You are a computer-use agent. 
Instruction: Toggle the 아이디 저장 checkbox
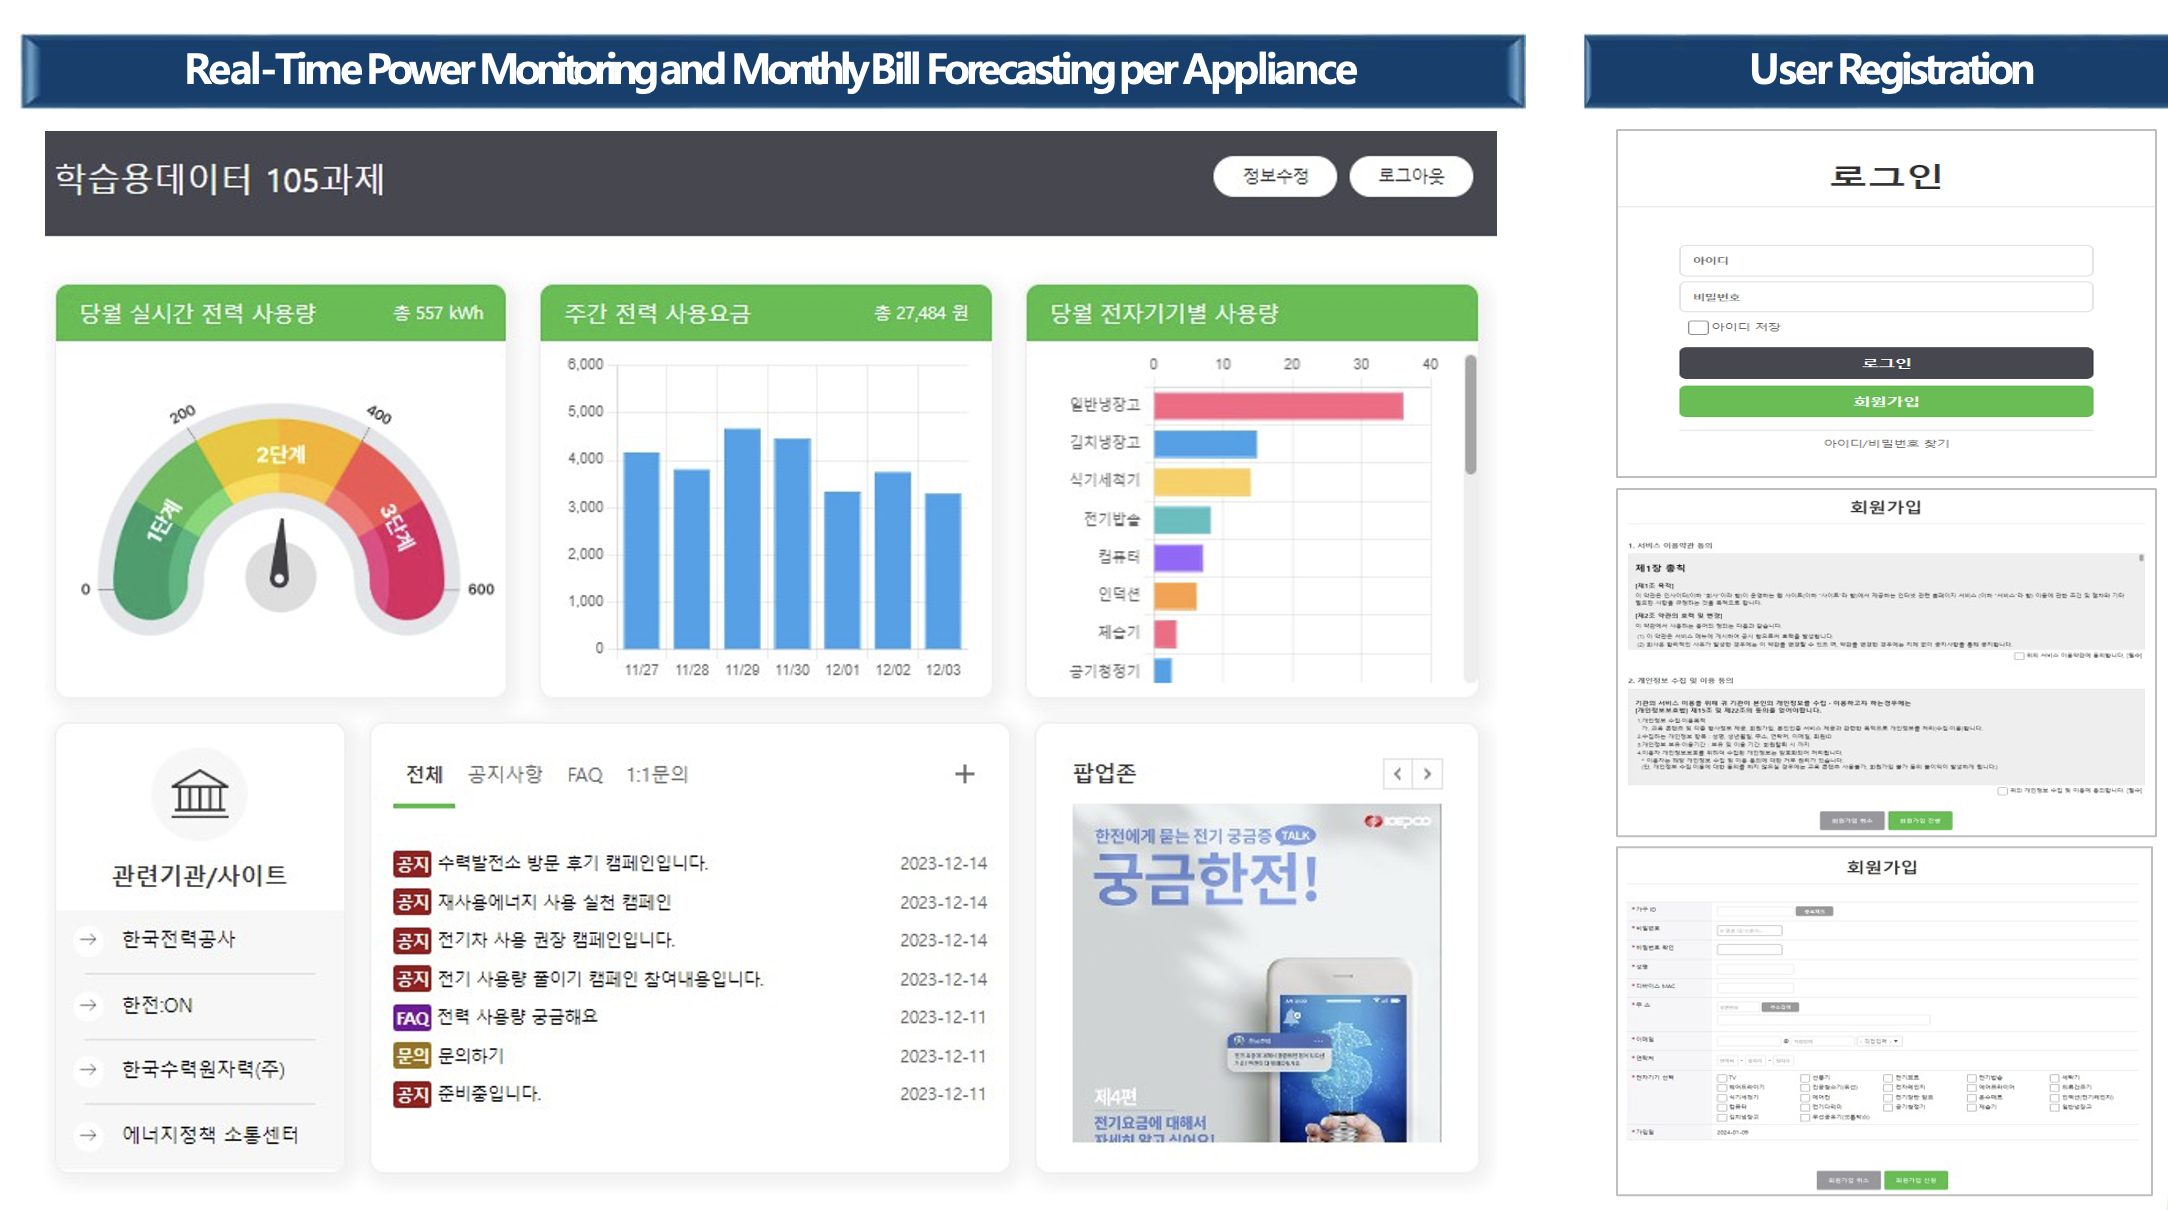pos(1698,328)
